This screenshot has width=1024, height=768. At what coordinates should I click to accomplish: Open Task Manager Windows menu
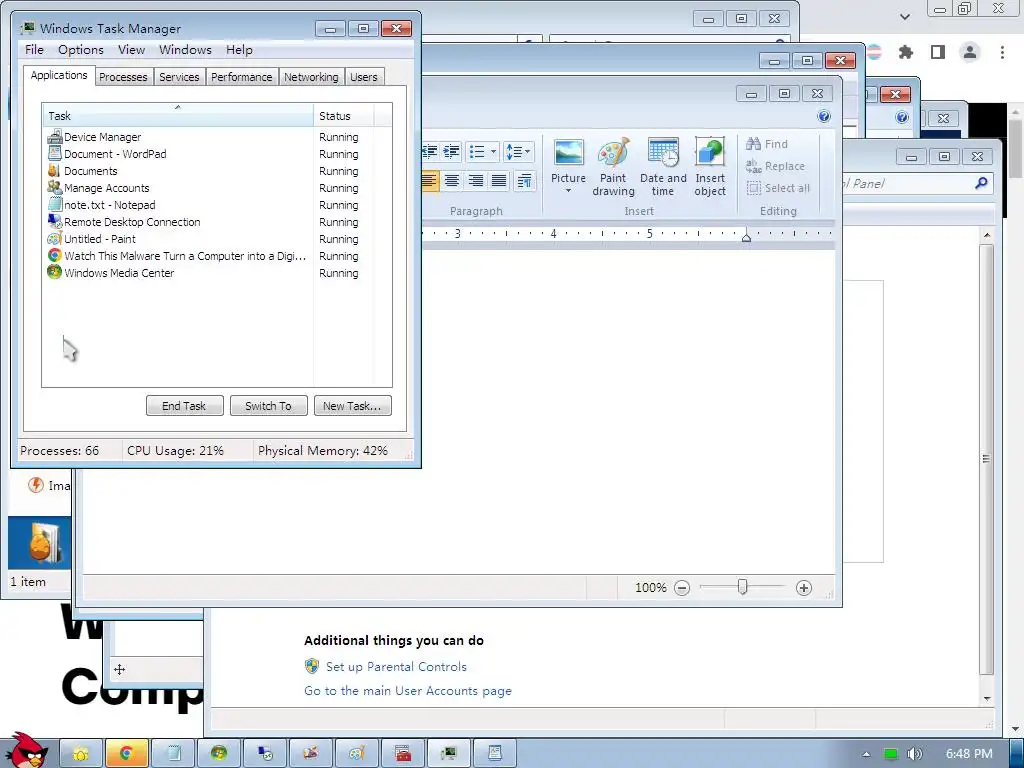coord(185,50)
